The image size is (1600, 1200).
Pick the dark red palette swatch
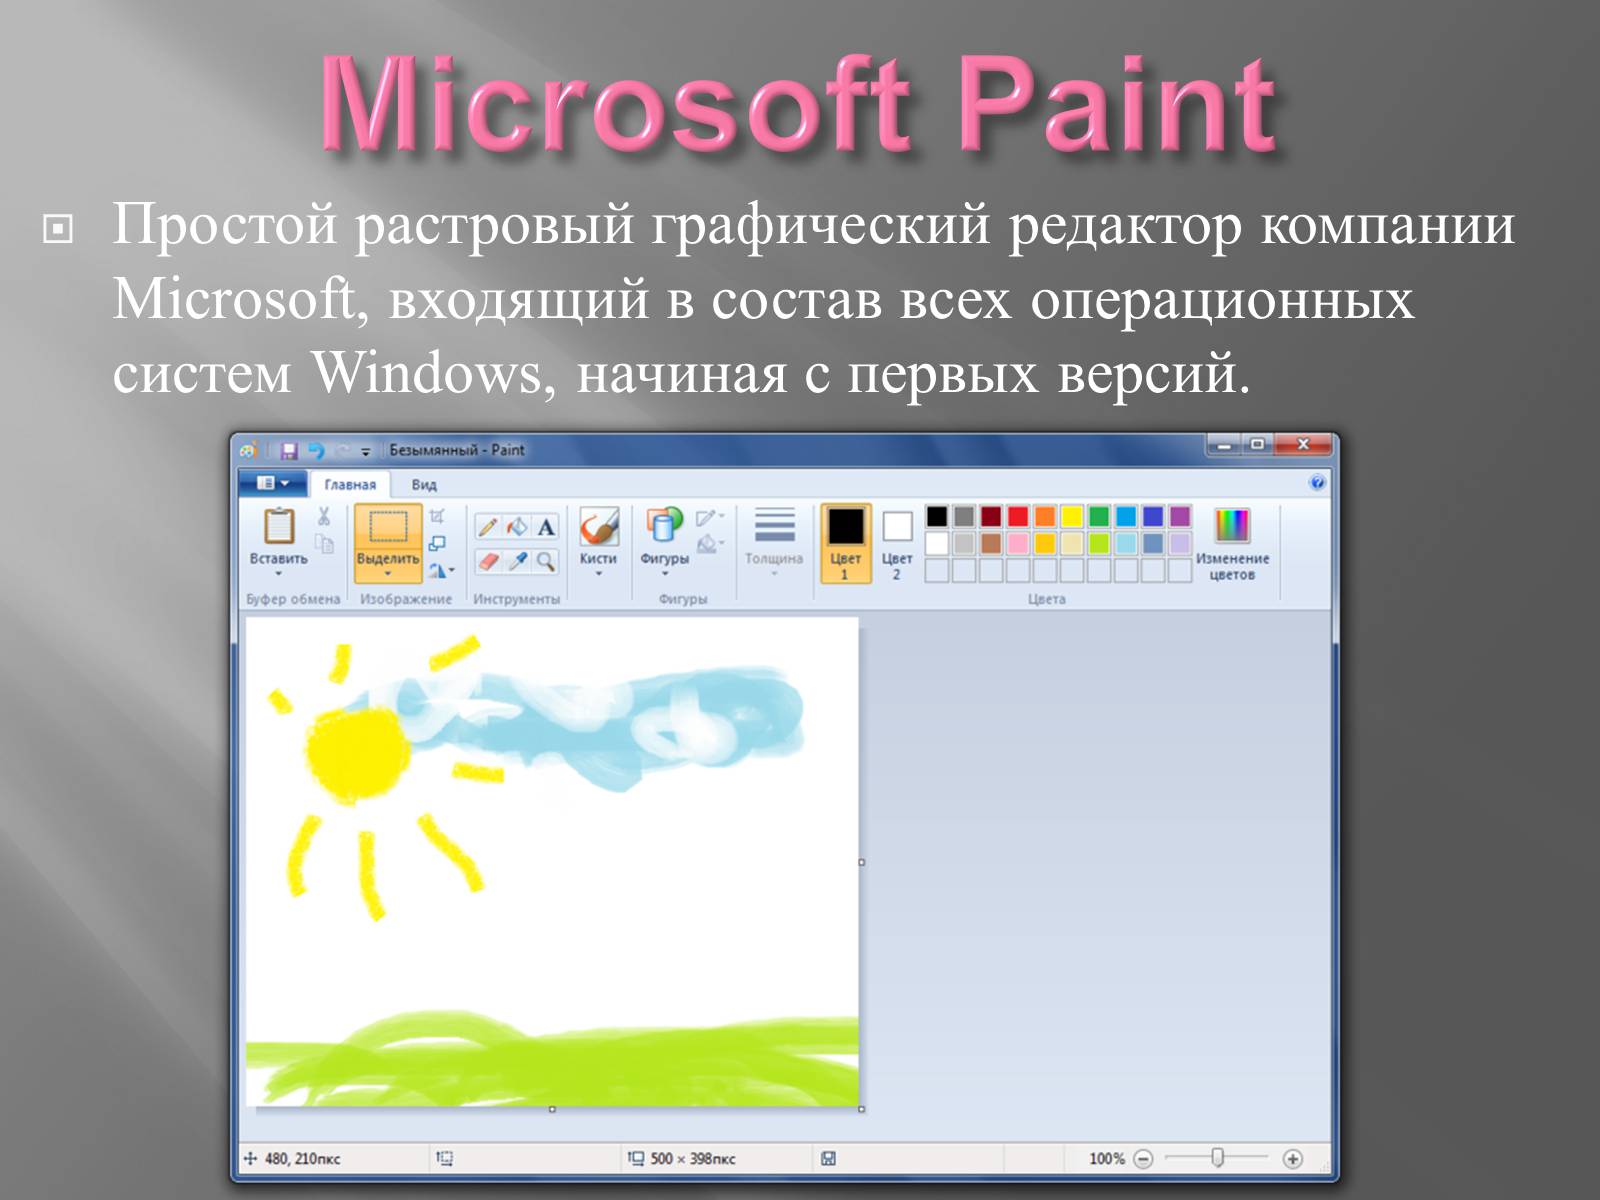(991, 516)
